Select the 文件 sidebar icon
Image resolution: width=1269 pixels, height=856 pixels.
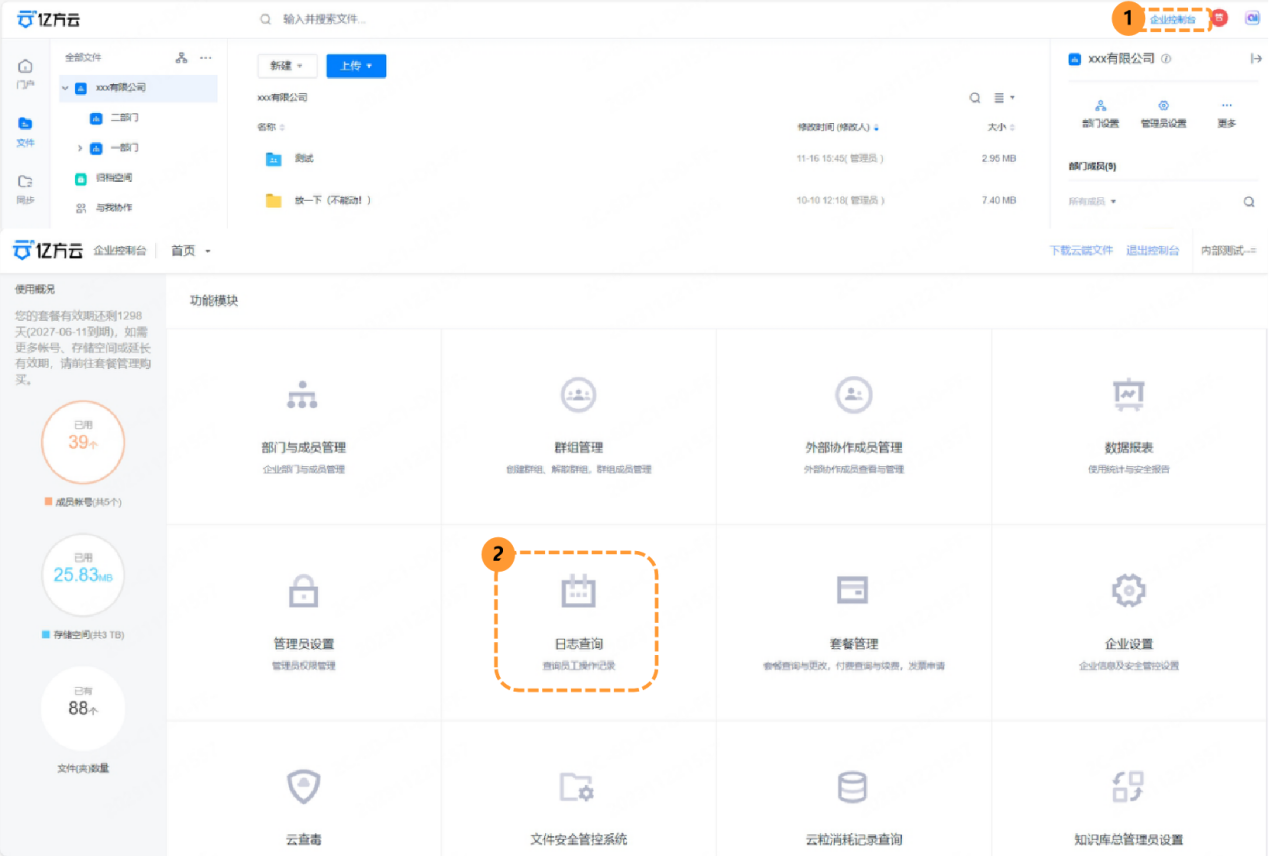click(25, 131)
